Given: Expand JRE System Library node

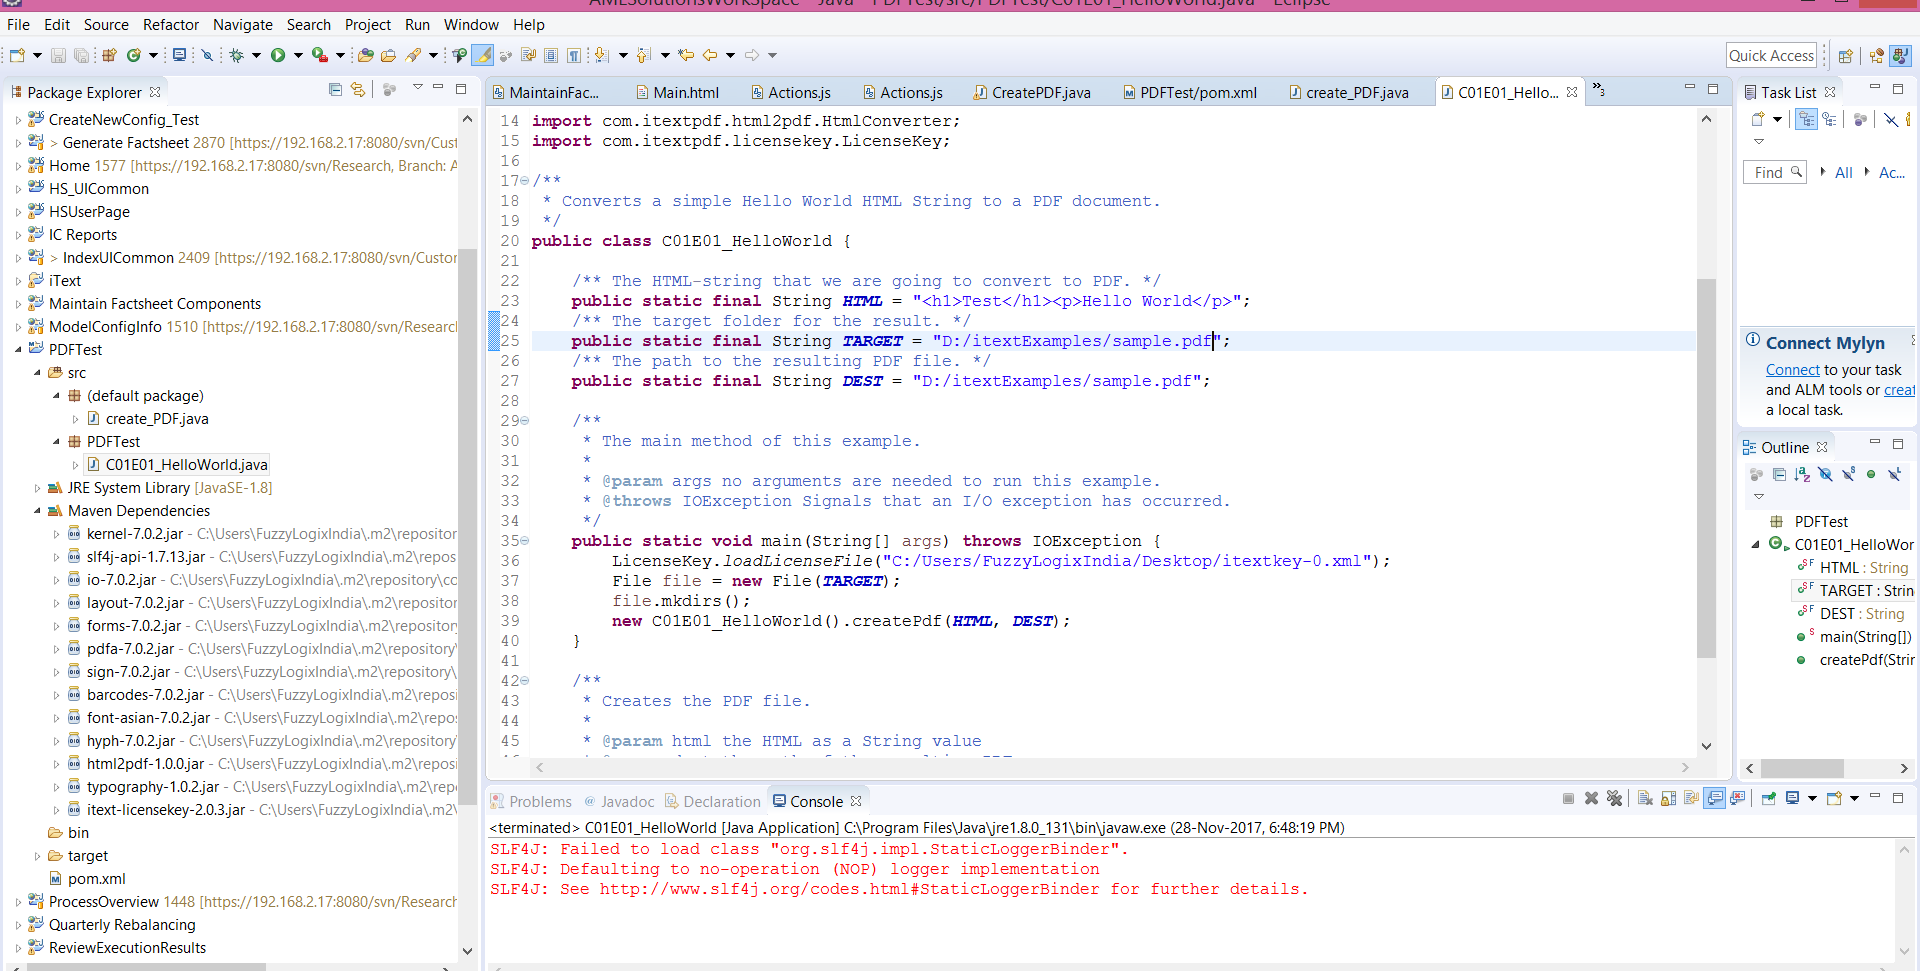Looking at the screenshot, I should click(x=38, y=488).
